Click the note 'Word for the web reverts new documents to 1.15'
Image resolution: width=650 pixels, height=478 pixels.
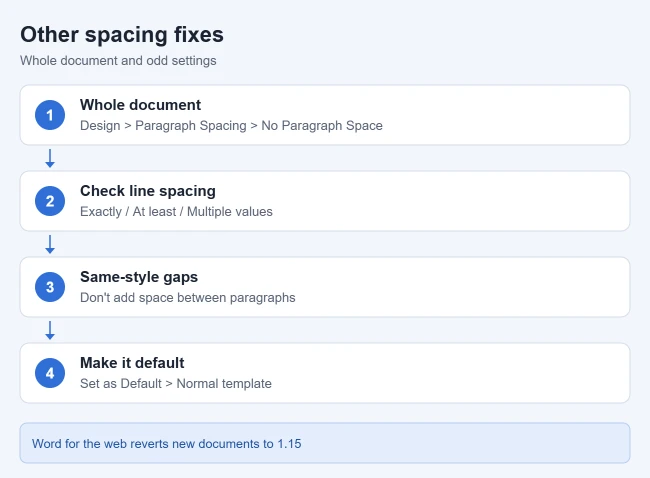click(167, 444)
